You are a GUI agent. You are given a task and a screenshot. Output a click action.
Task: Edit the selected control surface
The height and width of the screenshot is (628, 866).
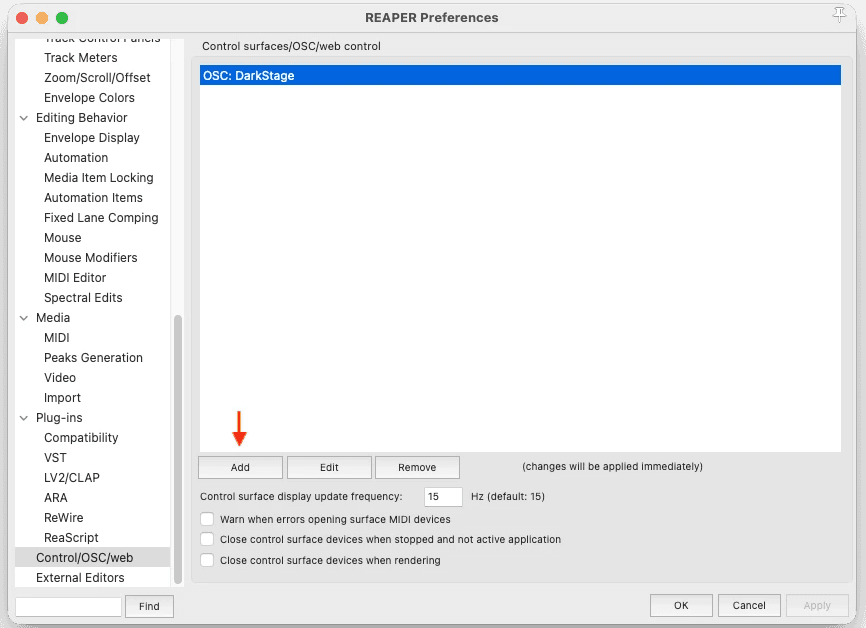(x=329, y=467)
